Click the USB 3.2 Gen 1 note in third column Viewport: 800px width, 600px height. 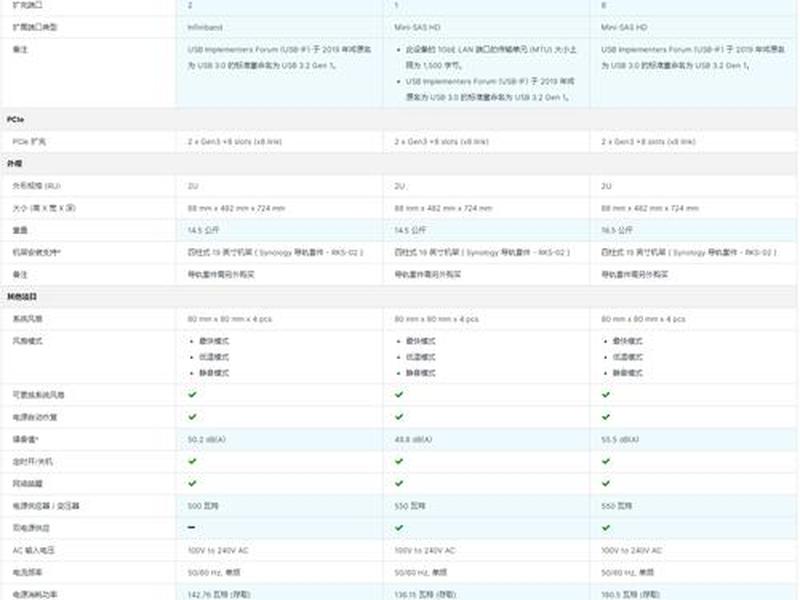pos(693,57)
